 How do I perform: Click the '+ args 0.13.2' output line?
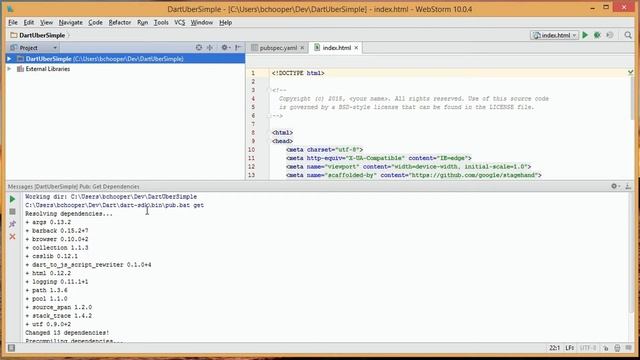(48, 222)
